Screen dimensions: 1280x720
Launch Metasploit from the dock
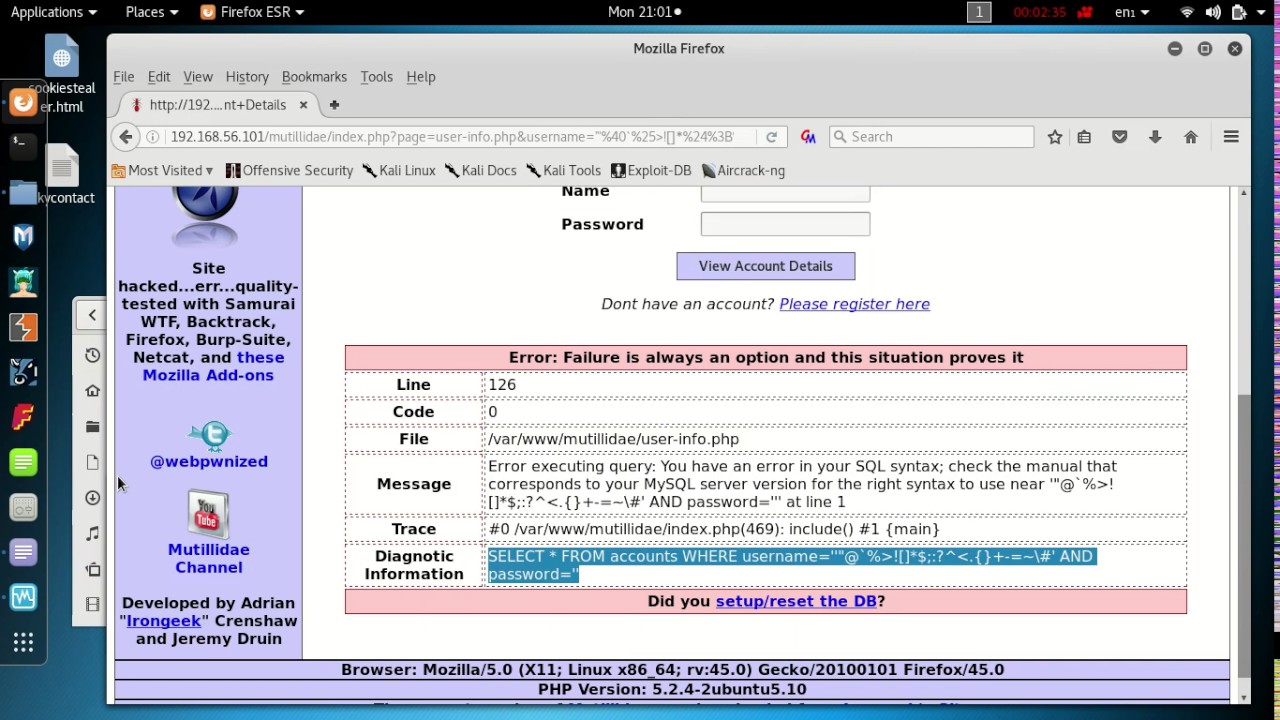(23, 237)
